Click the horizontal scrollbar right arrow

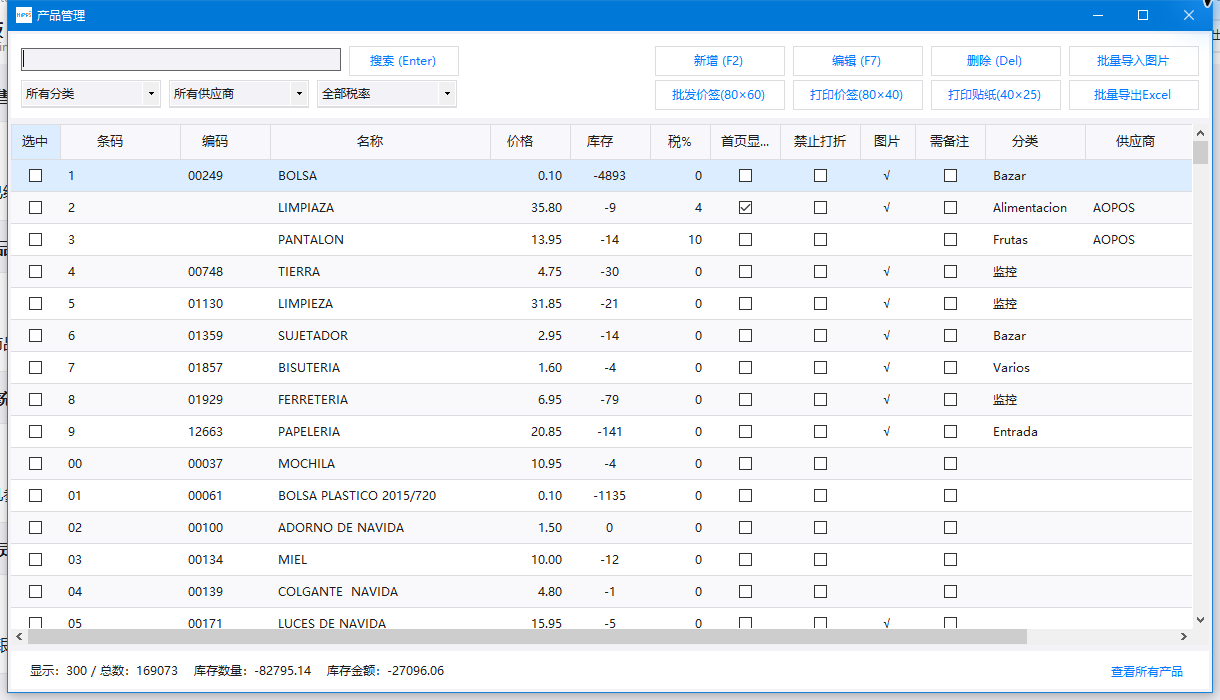tap(1184, 637)
